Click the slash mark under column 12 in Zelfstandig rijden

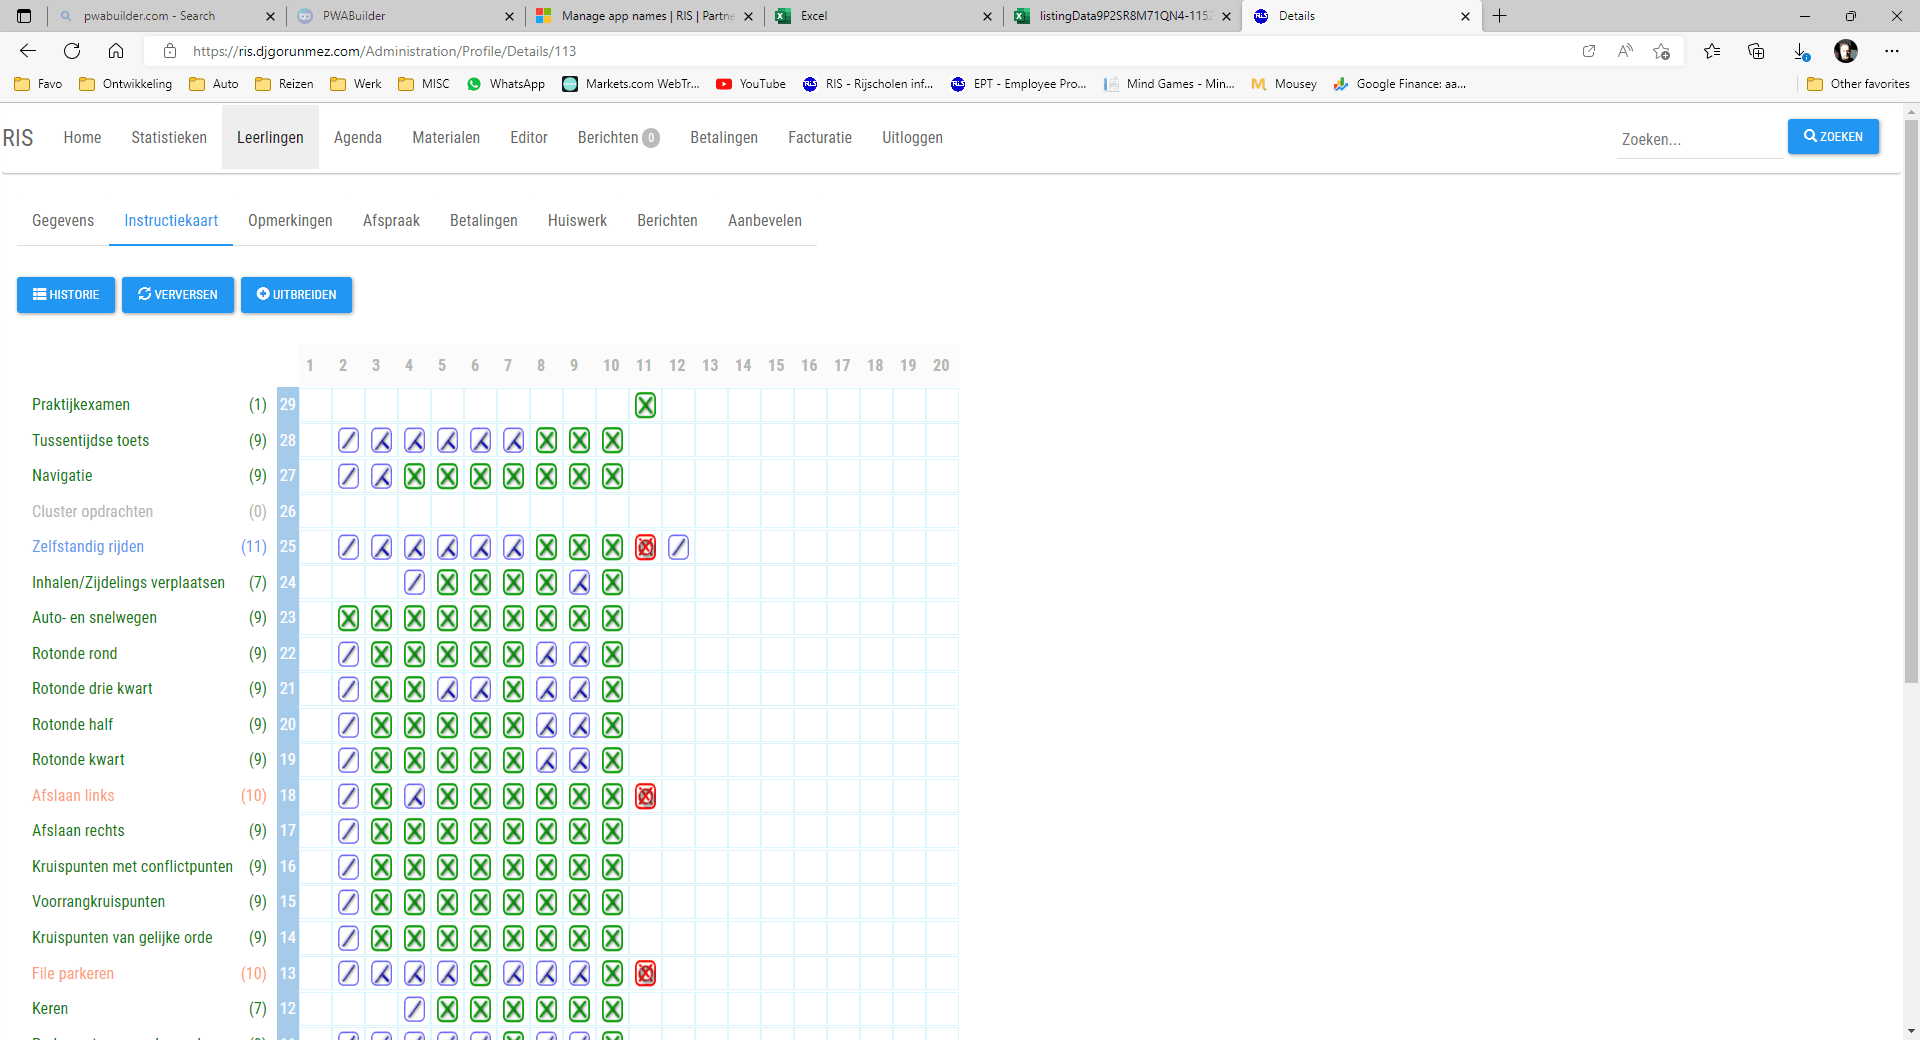(x=678, y=547)
